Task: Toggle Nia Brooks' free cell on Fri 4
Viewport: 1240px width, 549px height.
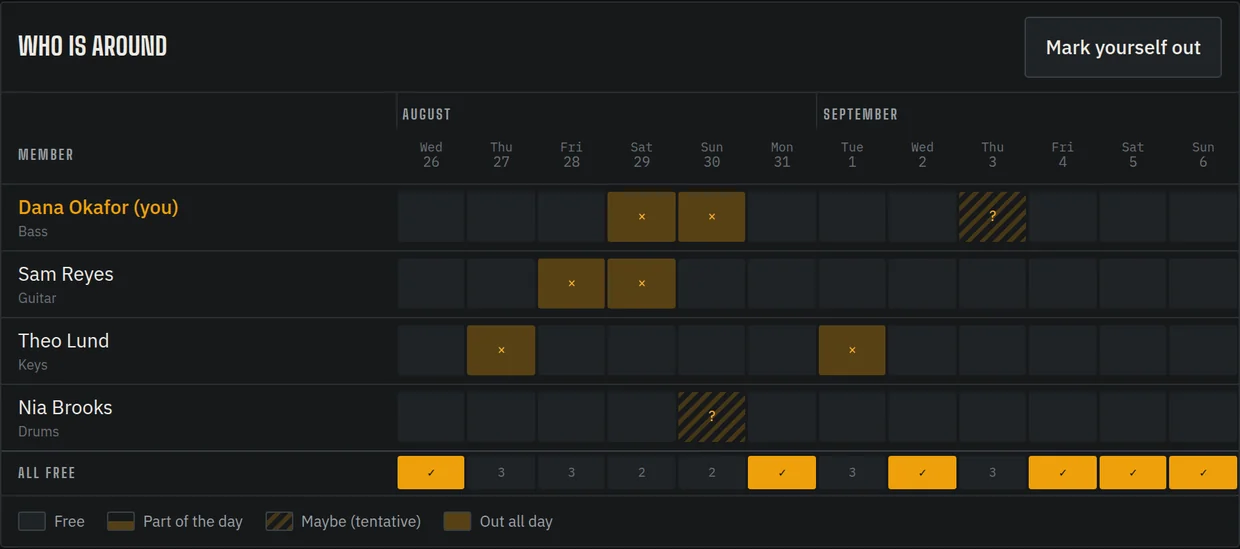Action: [x=1062, y=417]
